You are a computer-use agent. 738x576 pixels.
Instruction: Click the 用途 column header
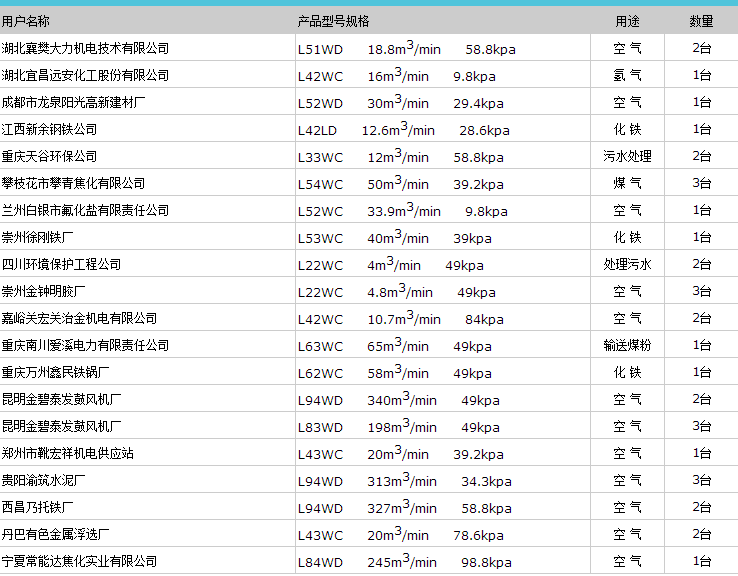627,21
